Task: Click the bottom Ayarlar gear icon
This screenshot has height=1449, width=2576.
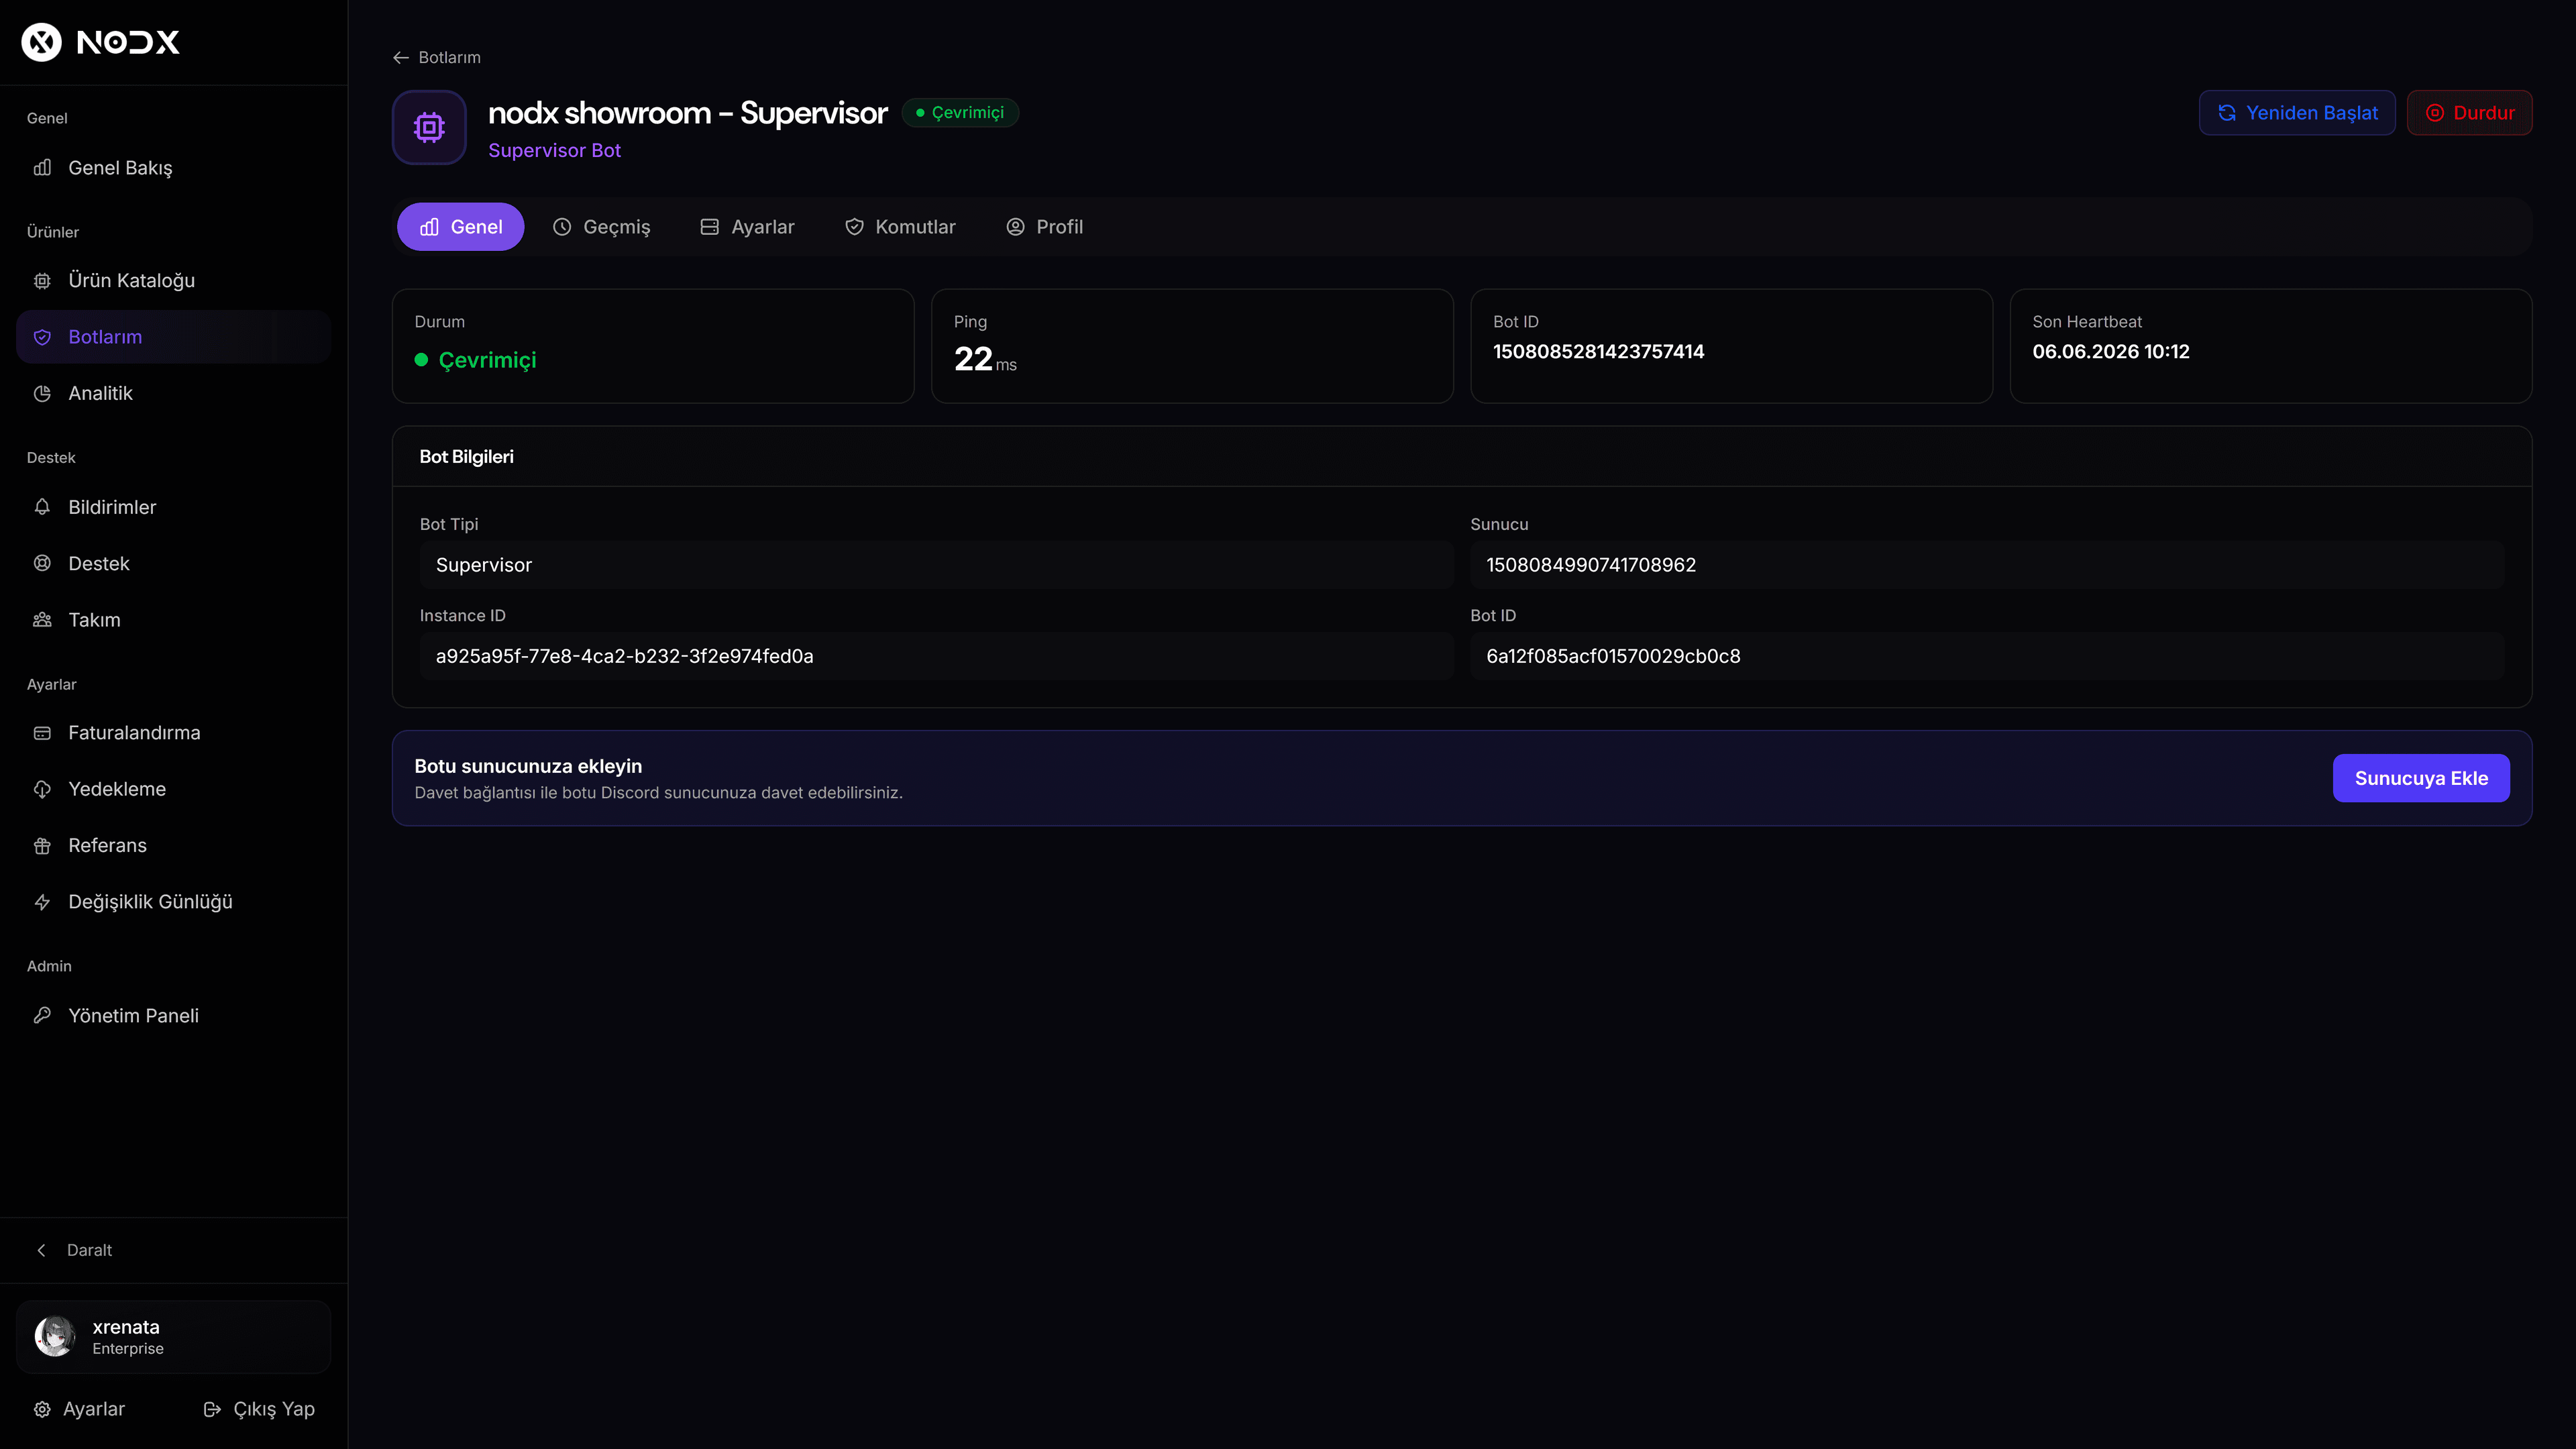Action: coord(42,1409)
